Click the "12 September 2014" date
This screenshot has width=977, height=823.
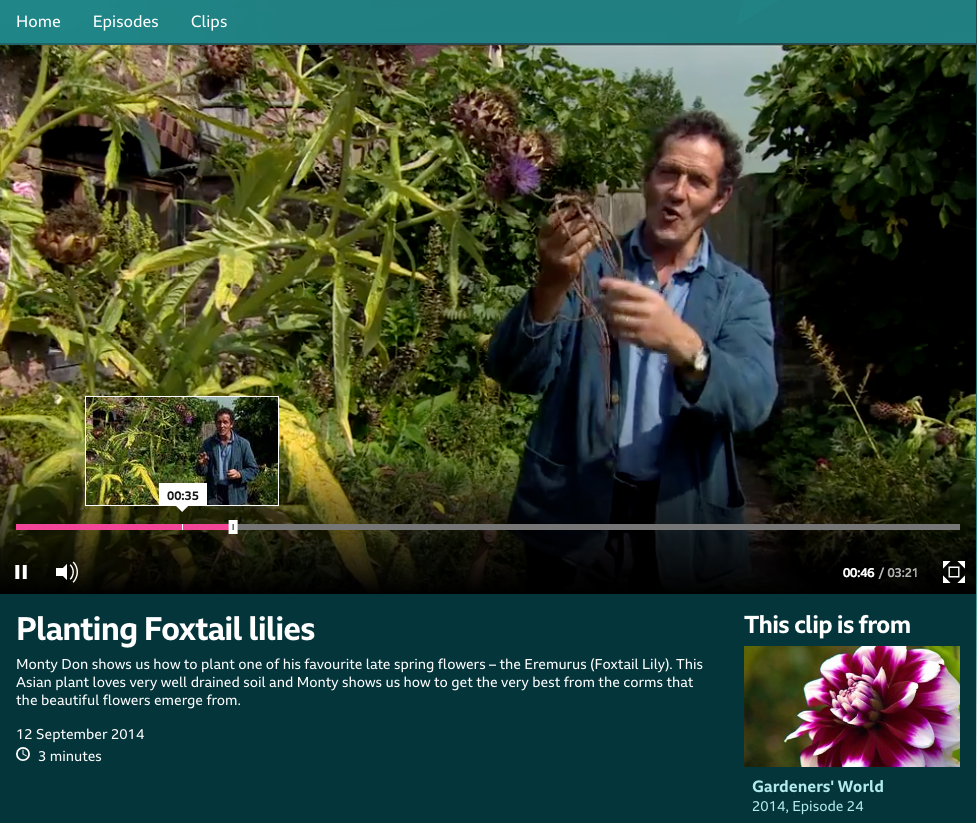tap(80, 734)
